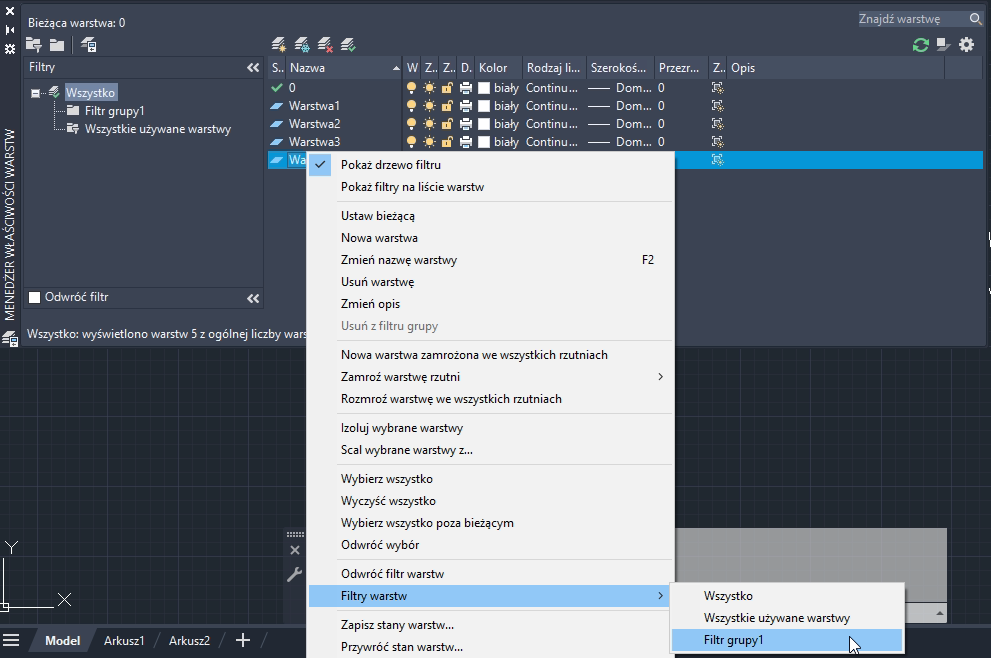Screen dimensions: 991x658
Task: Toggle the padlock lock for Warstwa3
Action: tap(447, 142)
